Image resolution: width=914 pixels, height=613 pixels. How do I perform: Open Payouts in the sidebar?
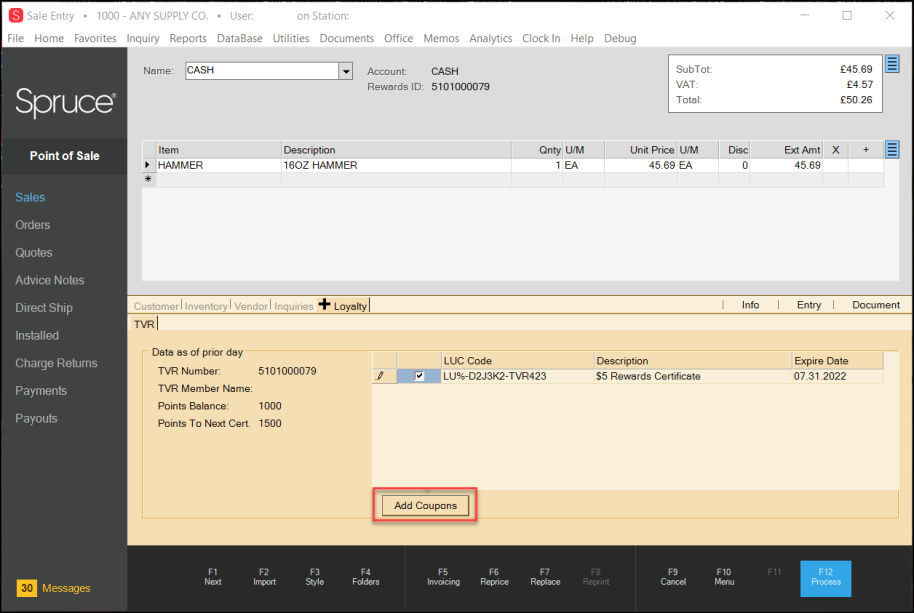[x=36, y=418]
